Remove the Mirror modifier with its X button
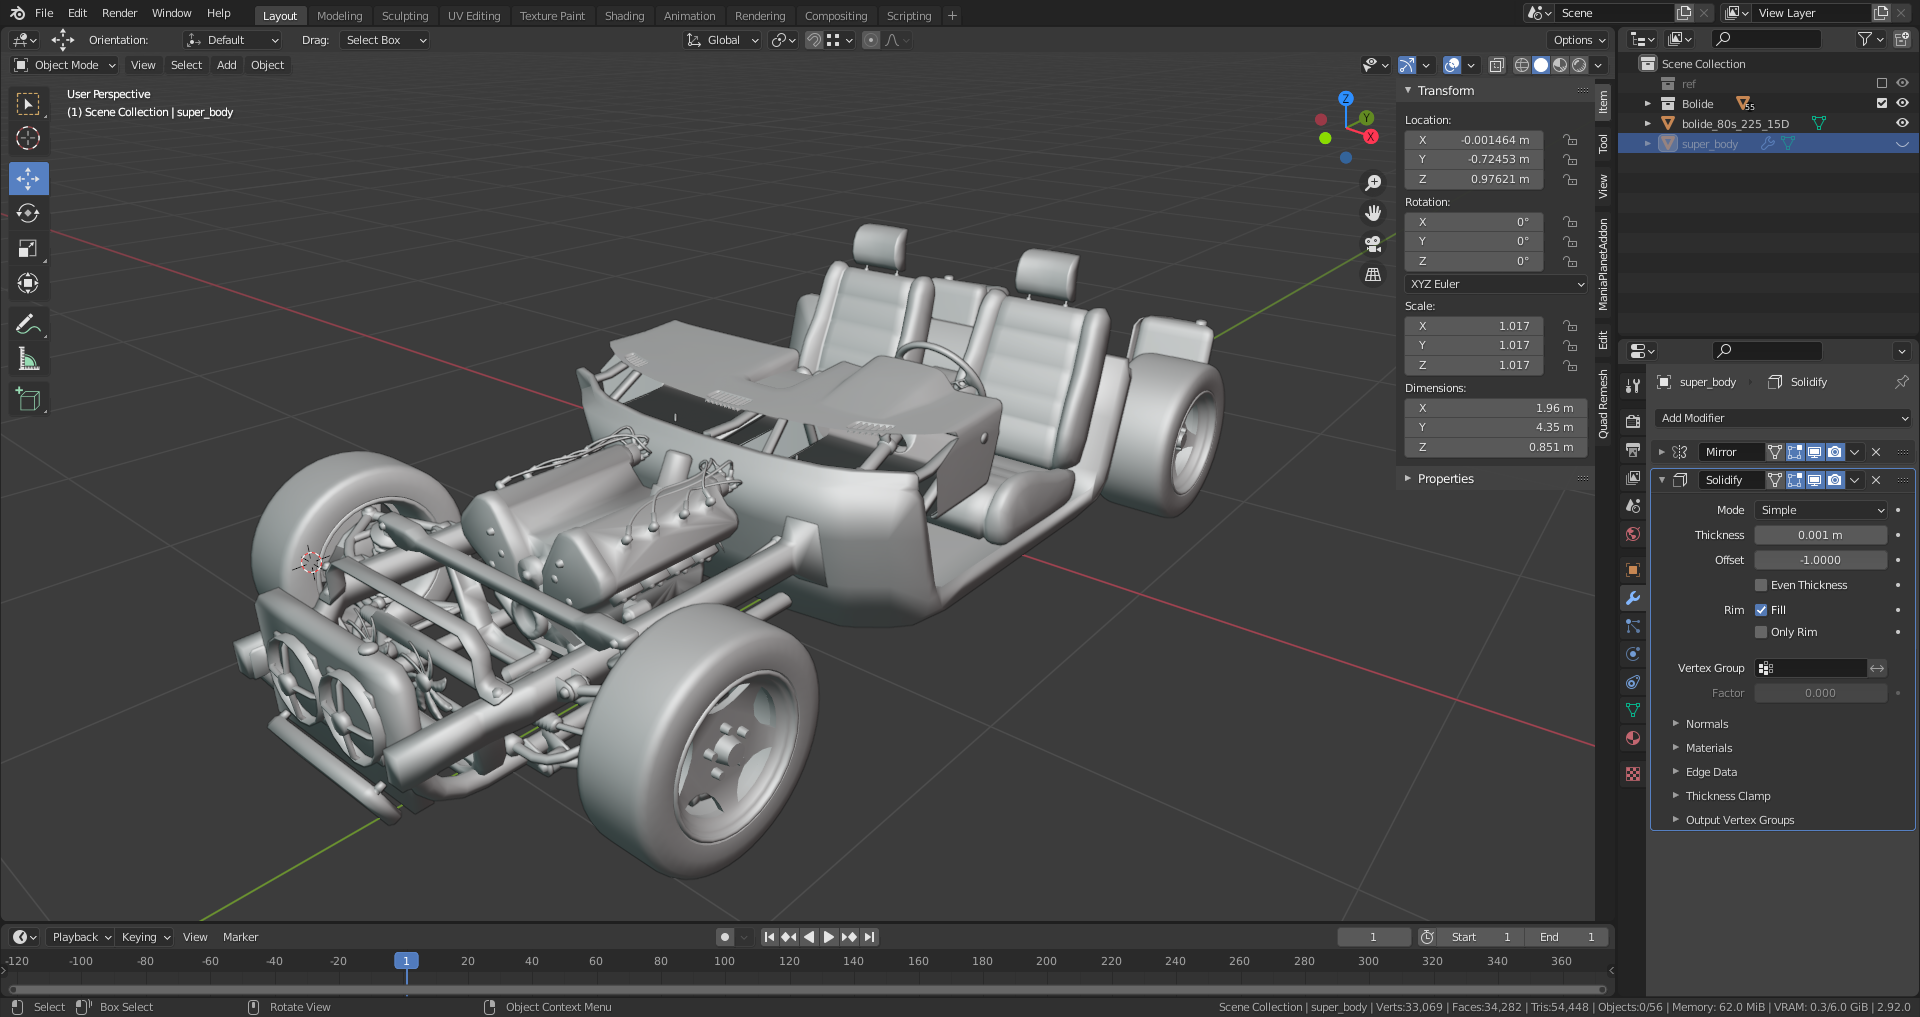The image size is (1920, 1017). tap(1876, 452)
